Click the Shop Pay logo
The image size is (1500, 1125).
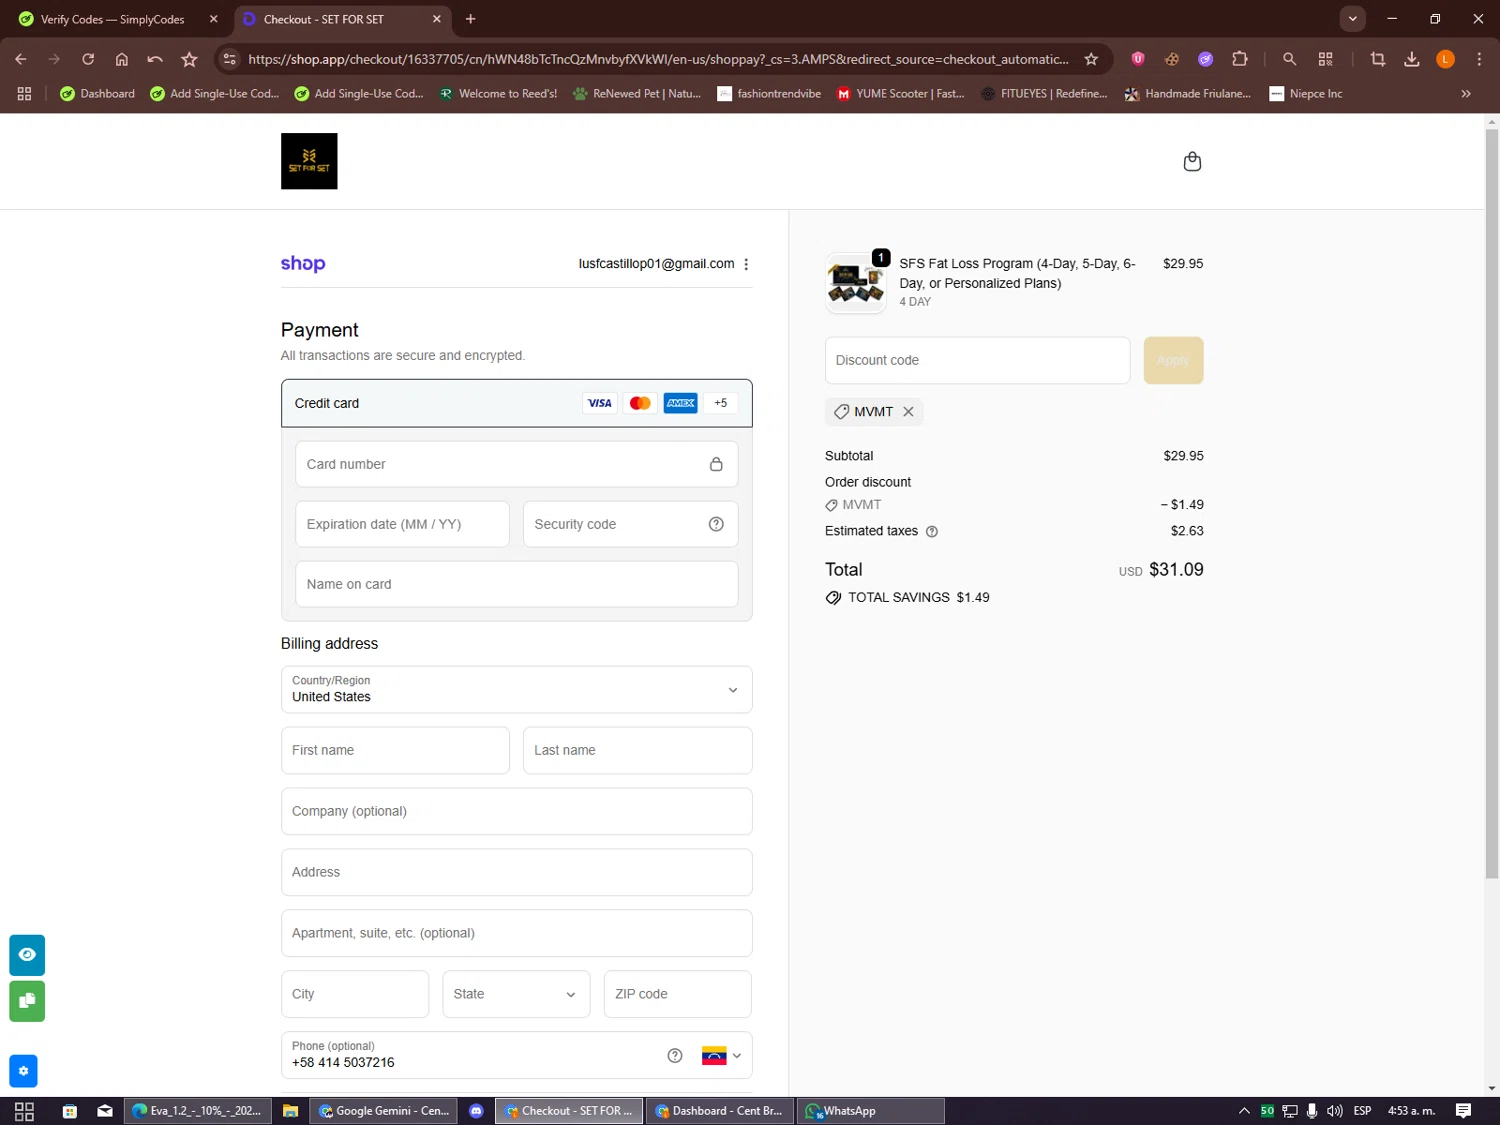303,264
